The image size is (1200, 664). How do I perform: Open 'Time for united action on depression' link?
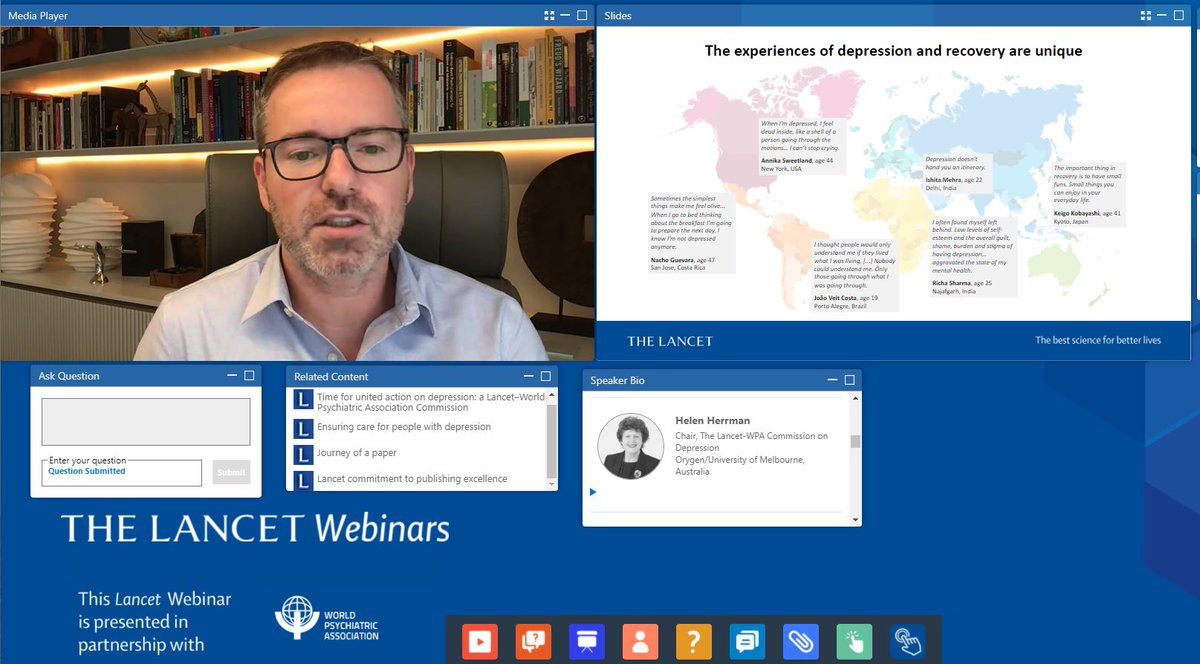[430, 402]
